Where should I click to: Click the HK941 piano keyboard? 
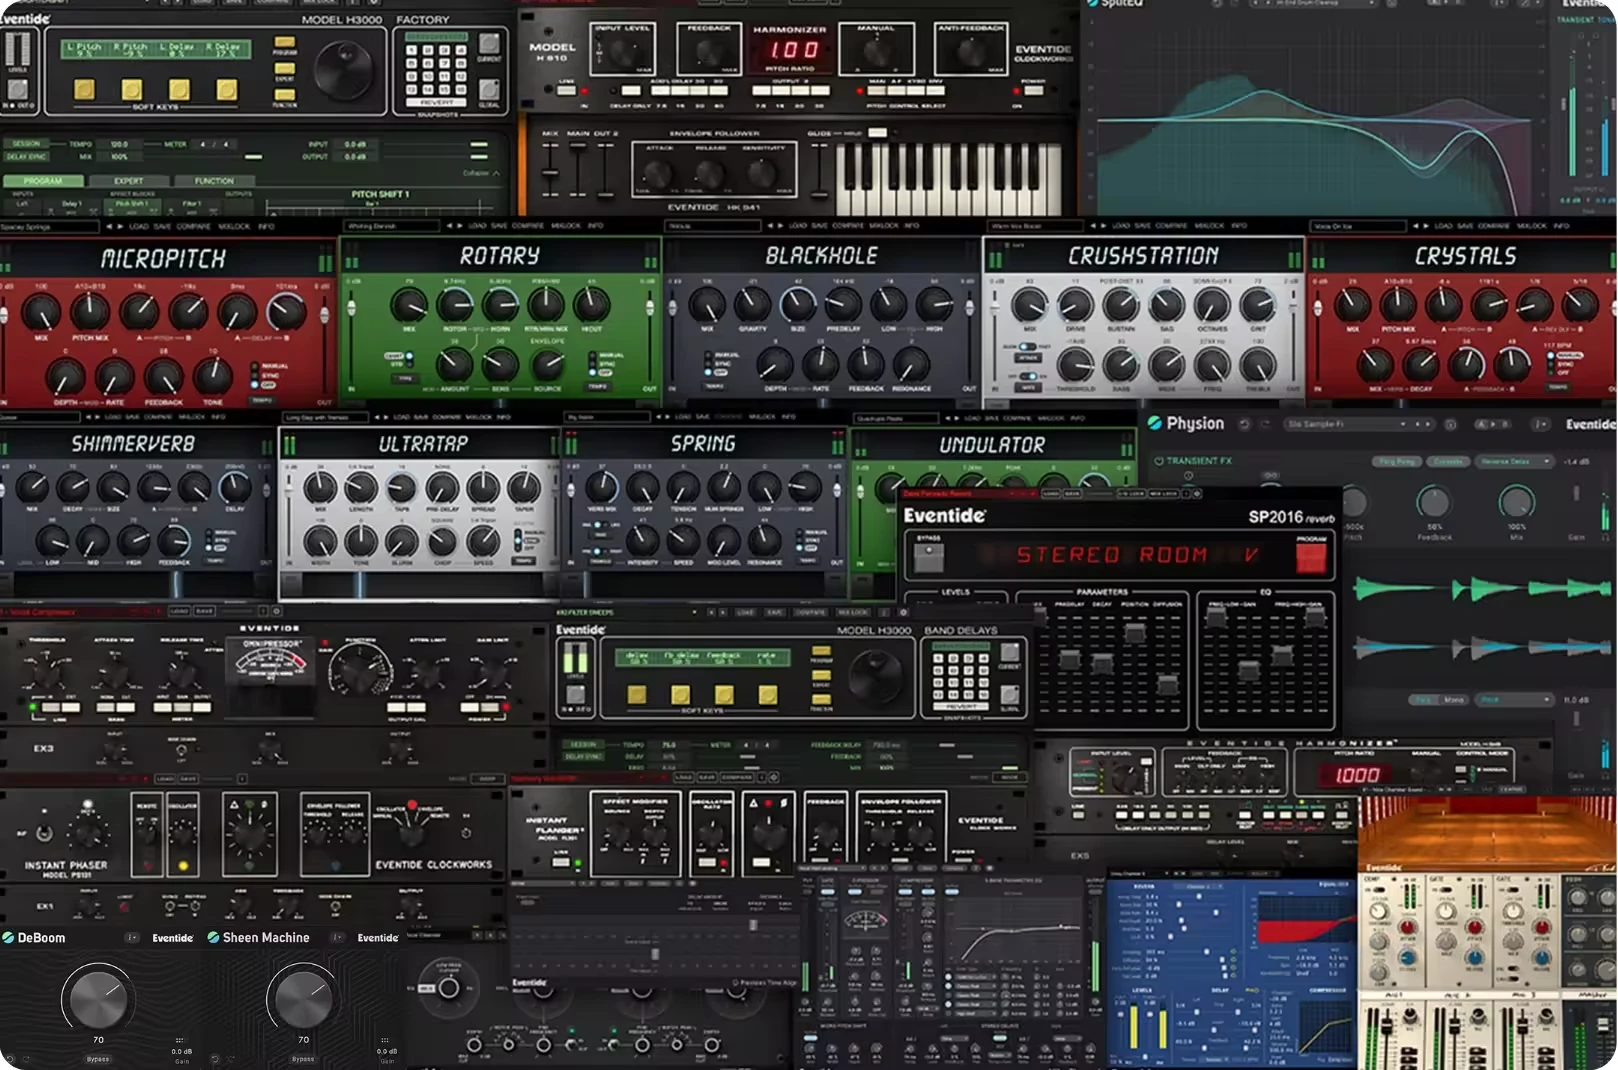(x=948, y=179)
